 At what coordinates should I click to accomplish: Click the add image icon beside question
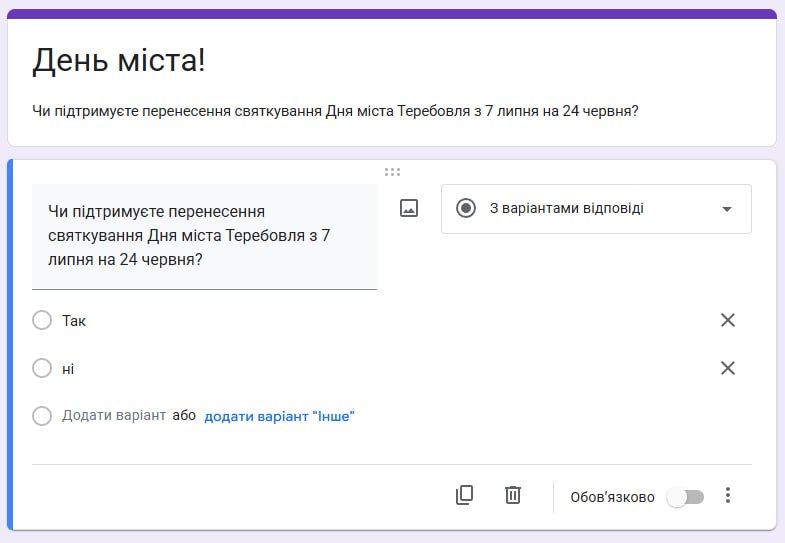tap(408, 208)
